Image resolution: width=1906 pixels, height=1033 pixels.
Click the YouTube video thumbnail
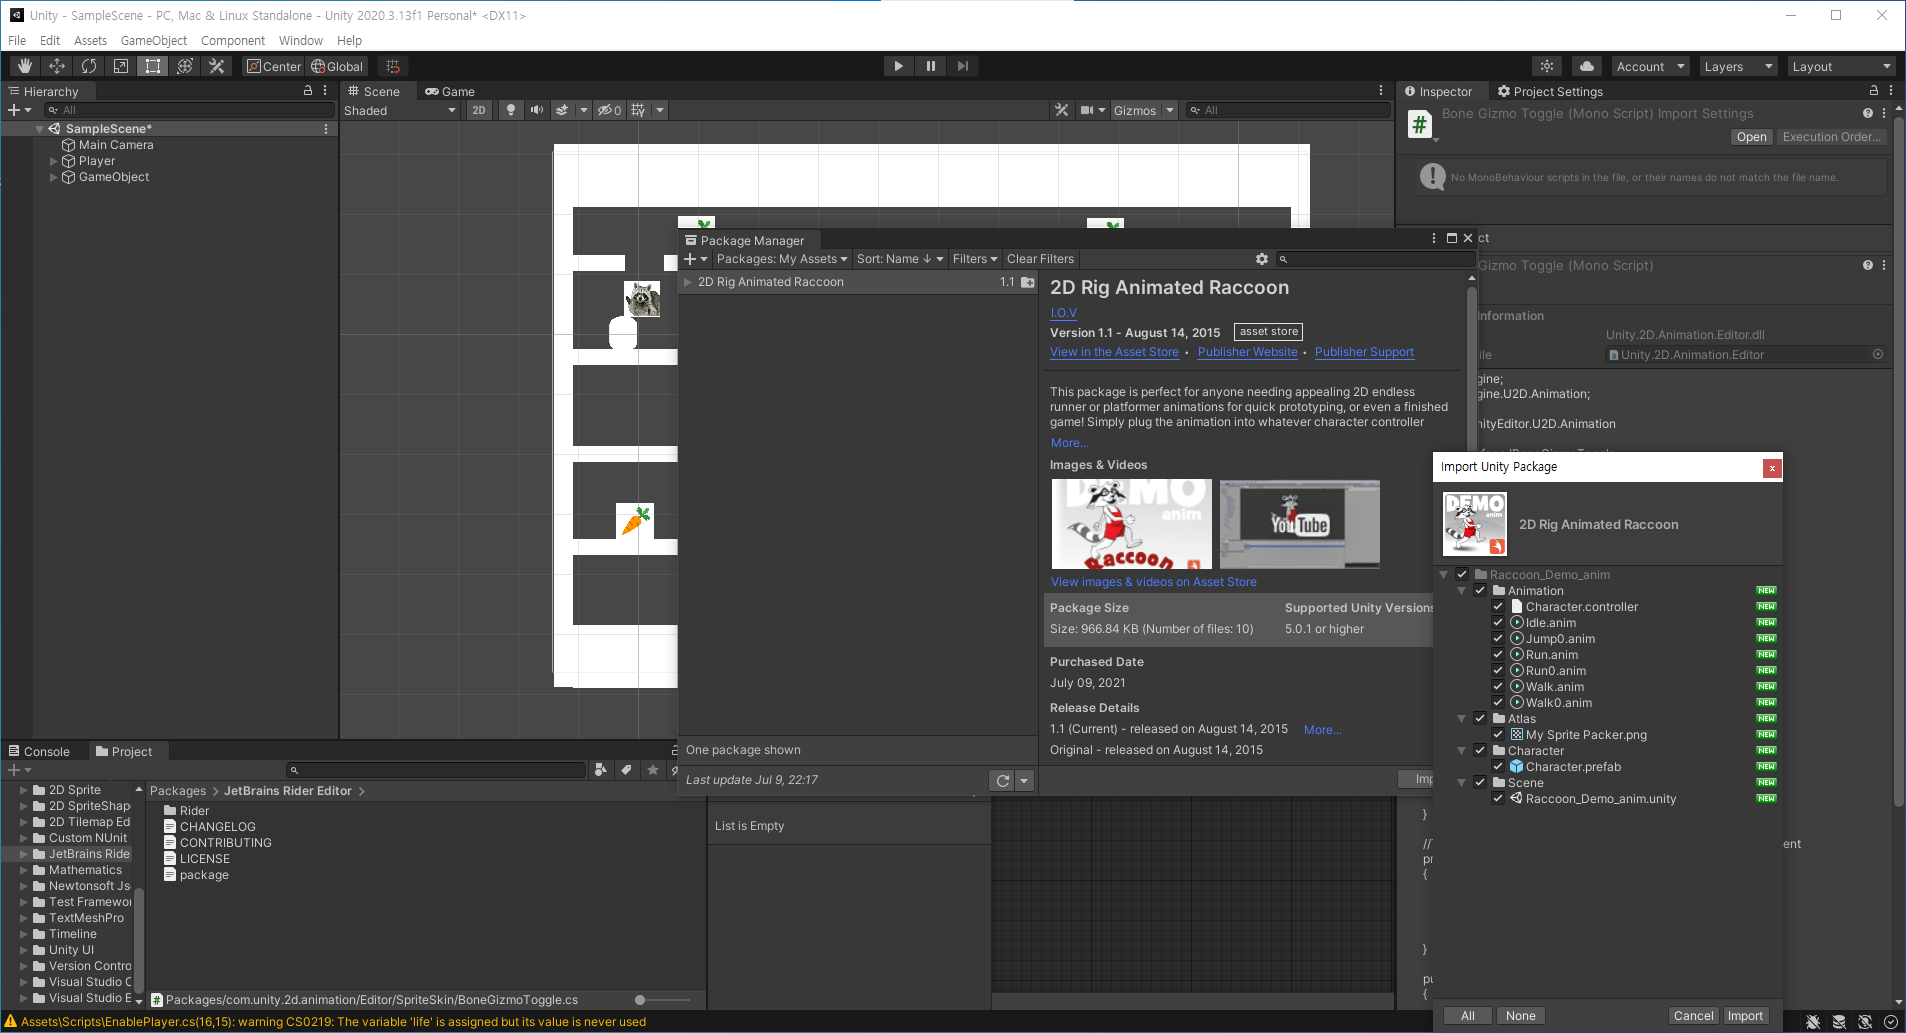[x=1300, y=524]
